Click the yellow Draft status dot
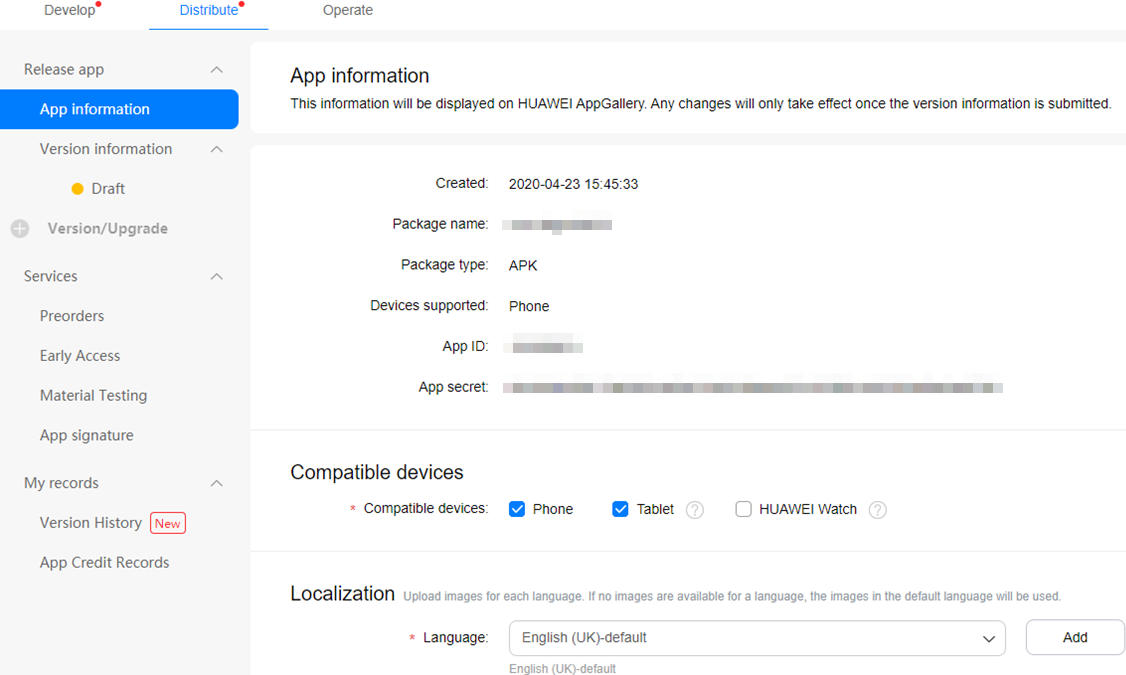 coord(78,189)
